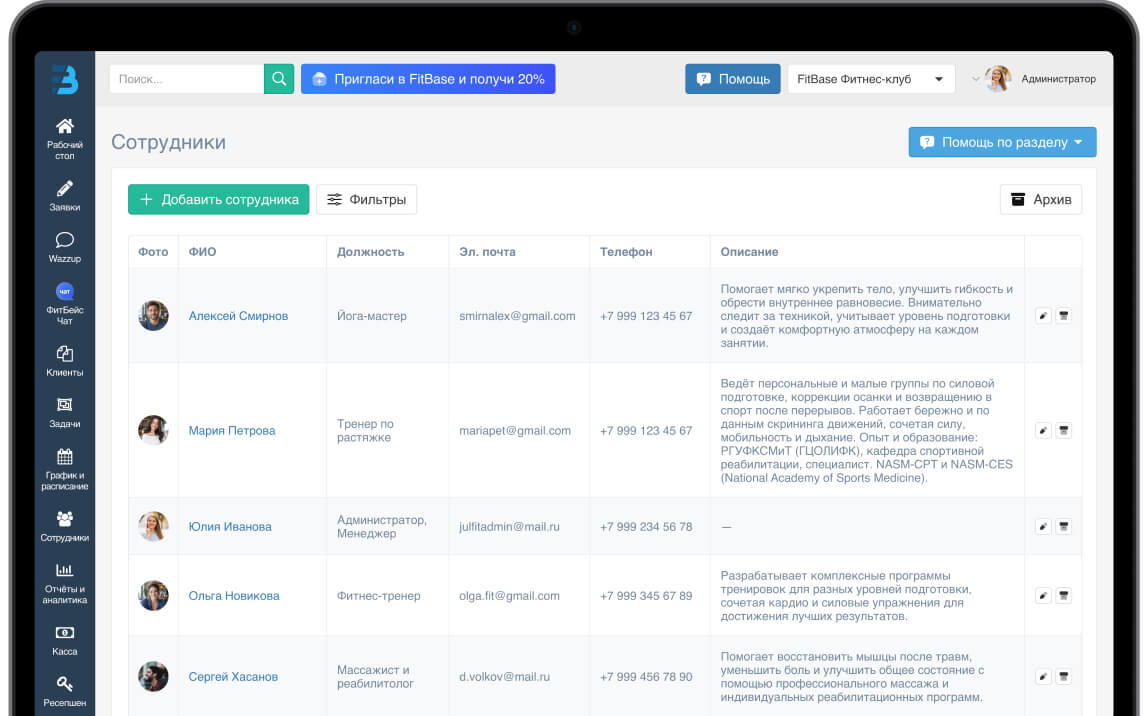Open Касса section in the sidebar

64,640
